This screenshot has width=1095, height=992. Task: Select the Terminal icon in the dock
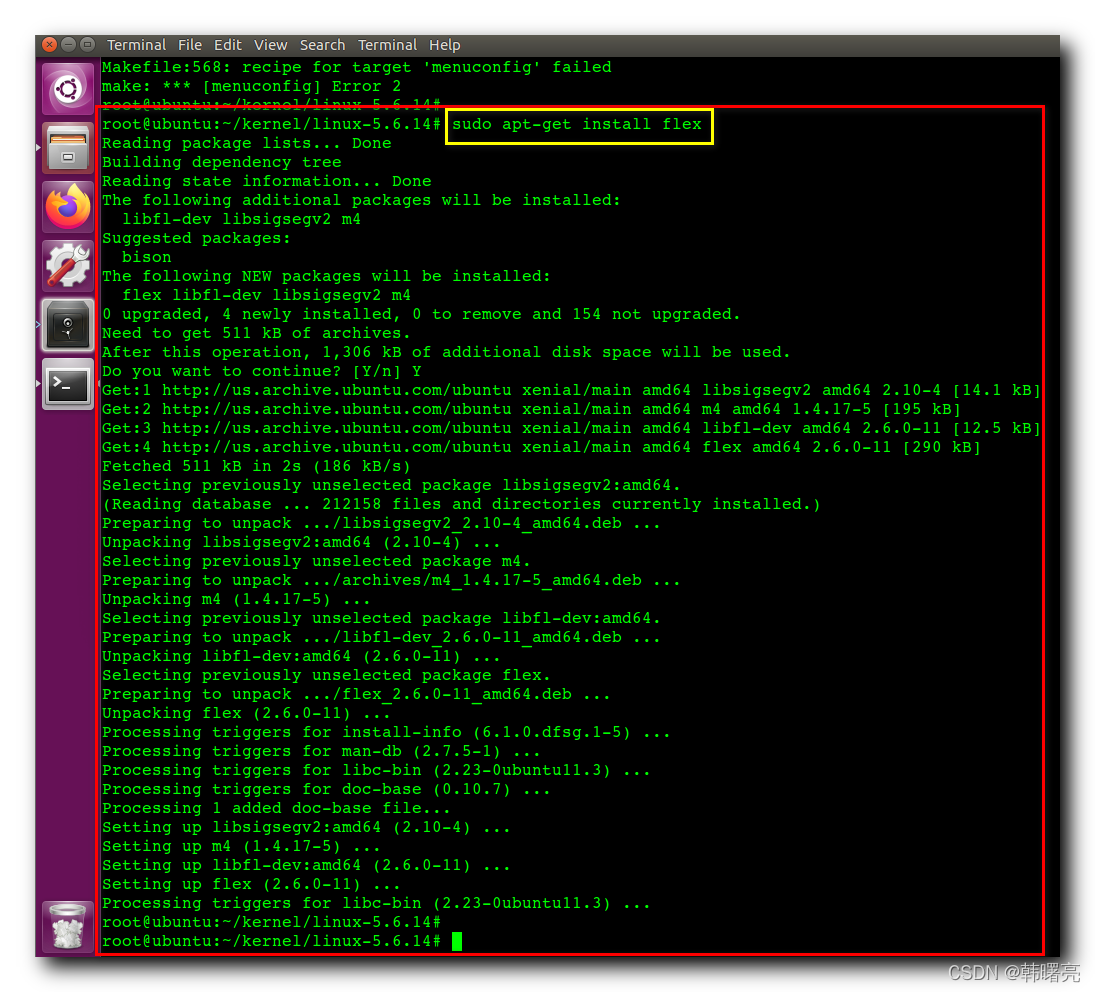coord(68,384)
